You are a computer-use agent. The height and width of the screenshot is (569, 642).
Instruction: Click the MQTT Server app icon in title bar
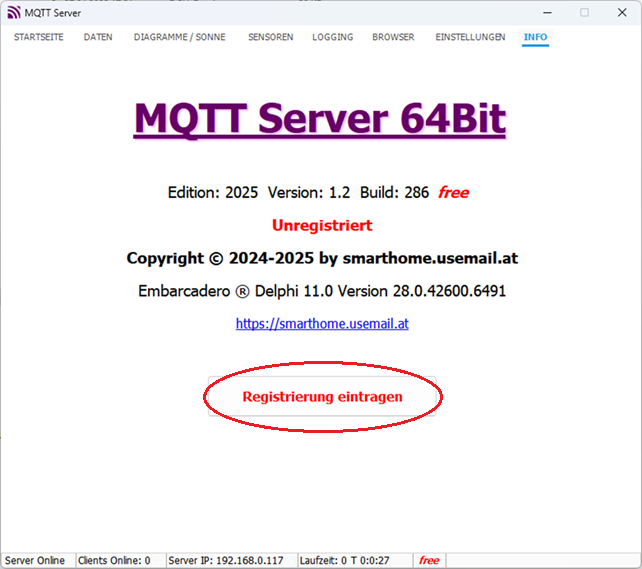(x=13, y=13)
